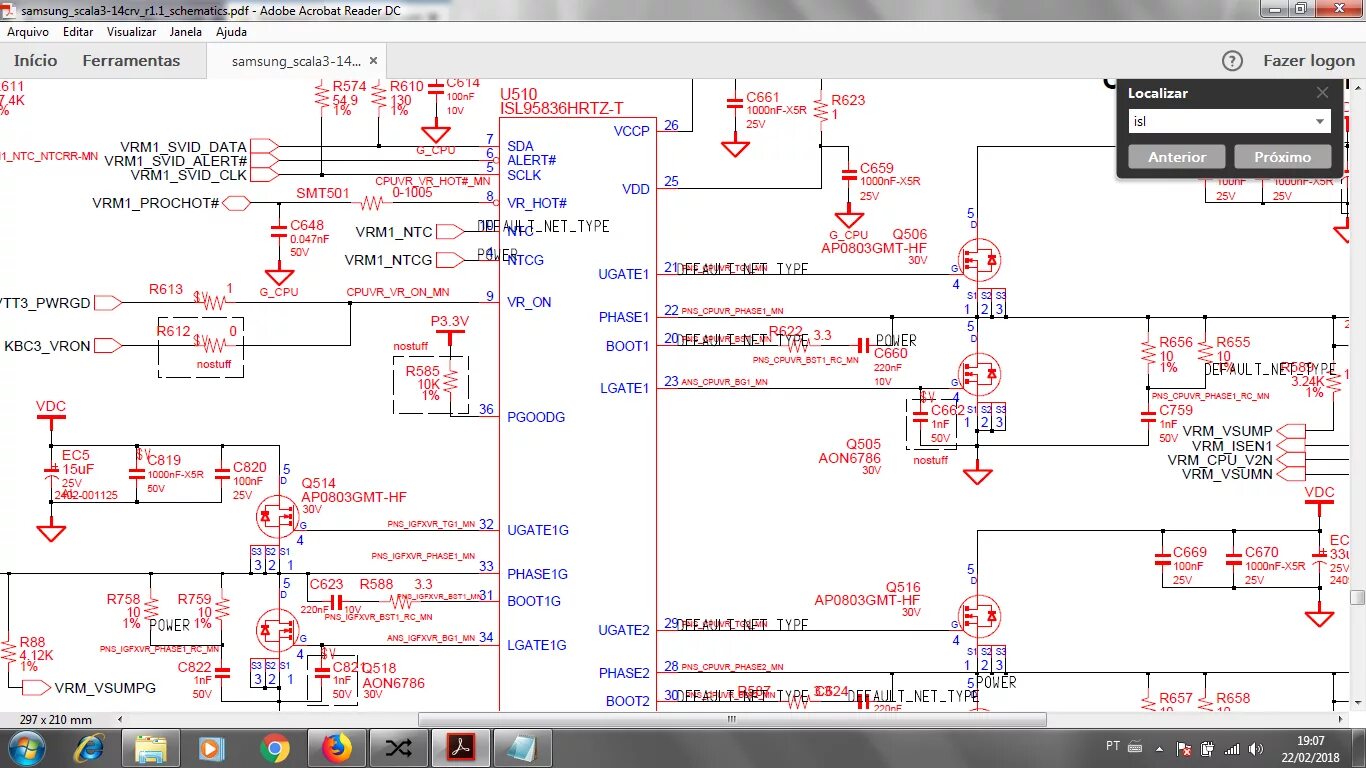Screen dimensions: 1366x768
Task: Click the PT language indicator
Action: point(1113,746)
